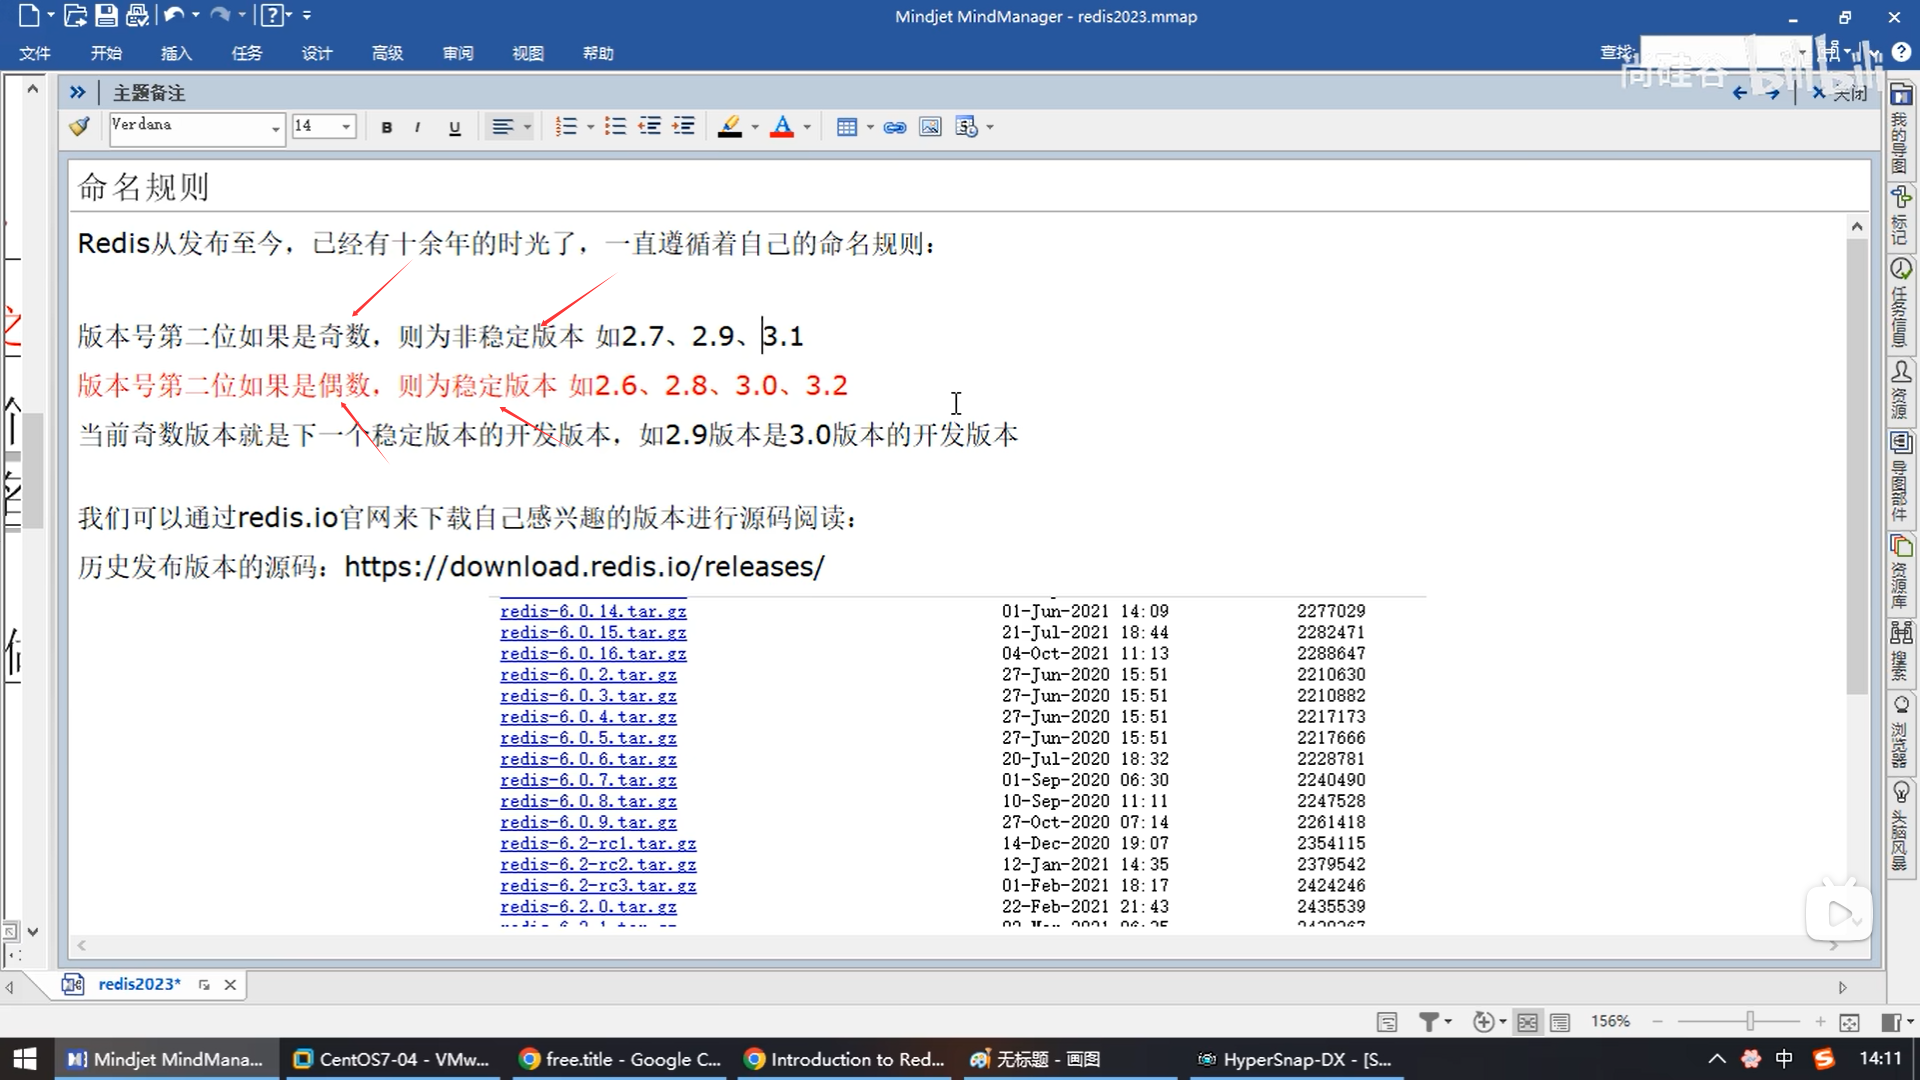Open the font size 14 dropdown

[x=346, y=127]
